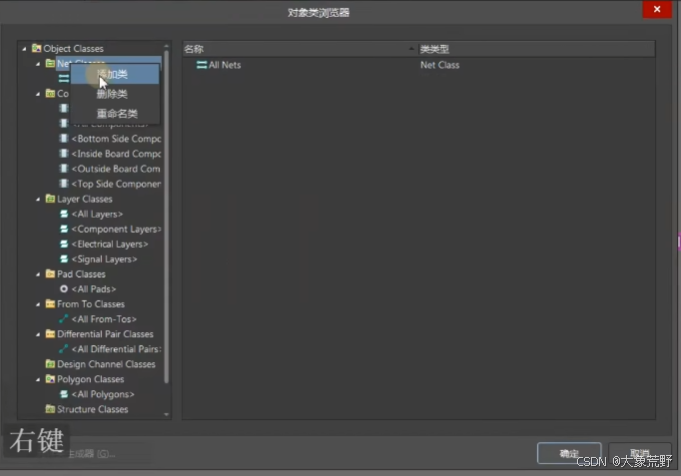The width and height of the screenshot is (681, 476).
Task: Select From To Classes in tree
Action: [x=91, y=304]
